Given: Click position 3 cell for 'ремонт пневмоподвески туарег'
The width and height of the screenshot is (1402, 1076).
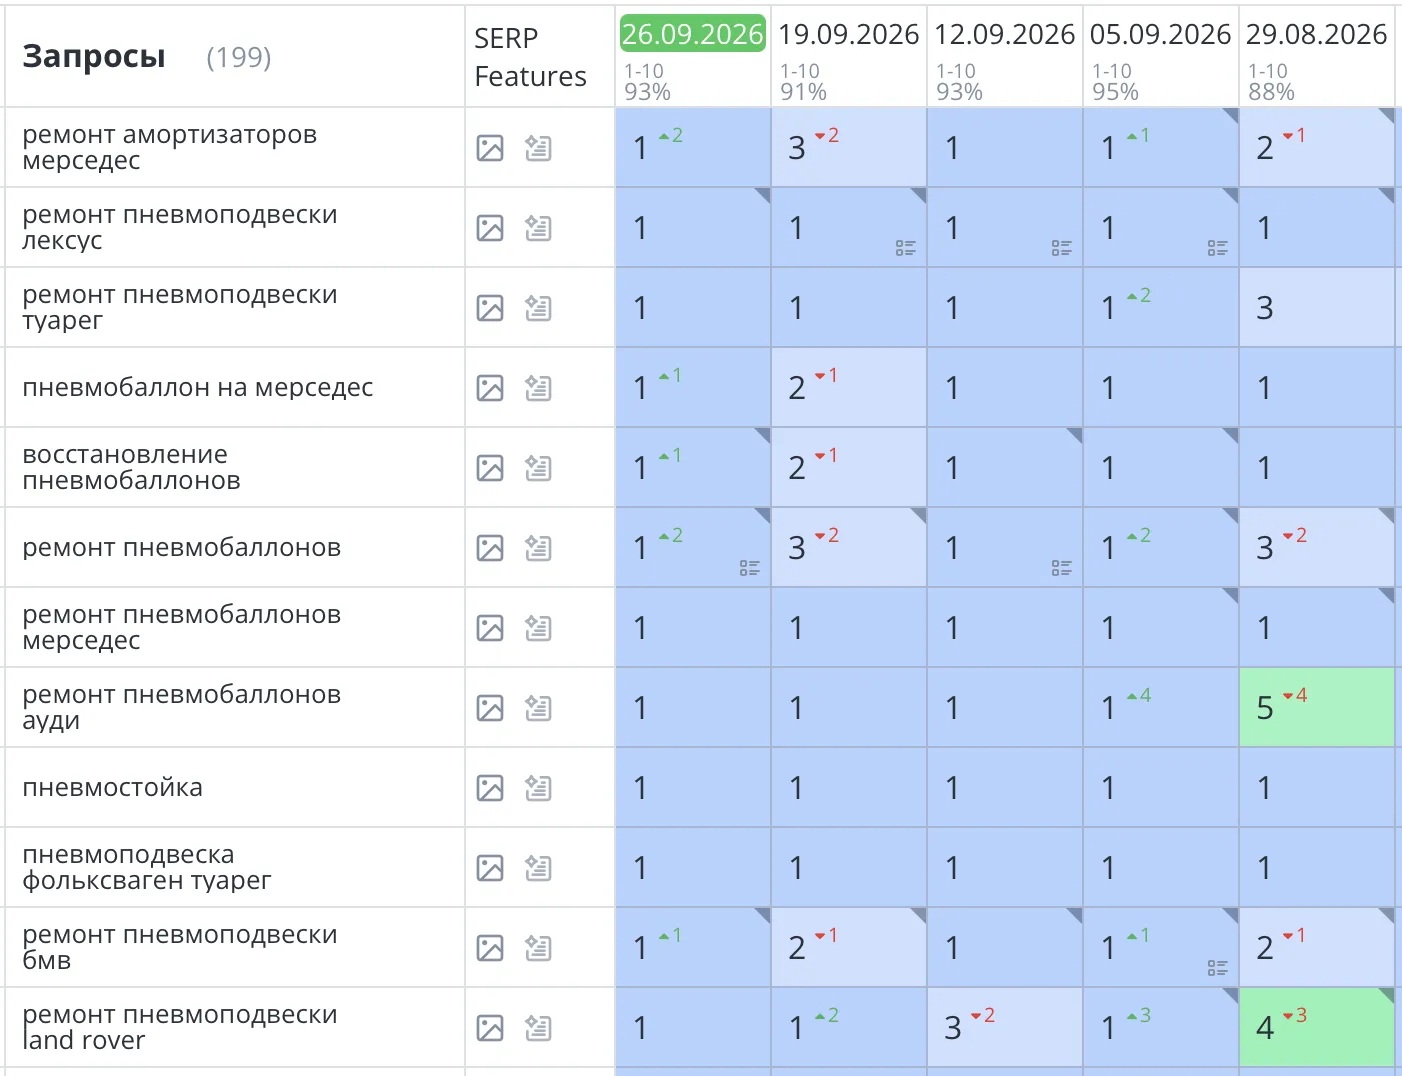Looking at the screenshot, I should (x=1317, y=308).
